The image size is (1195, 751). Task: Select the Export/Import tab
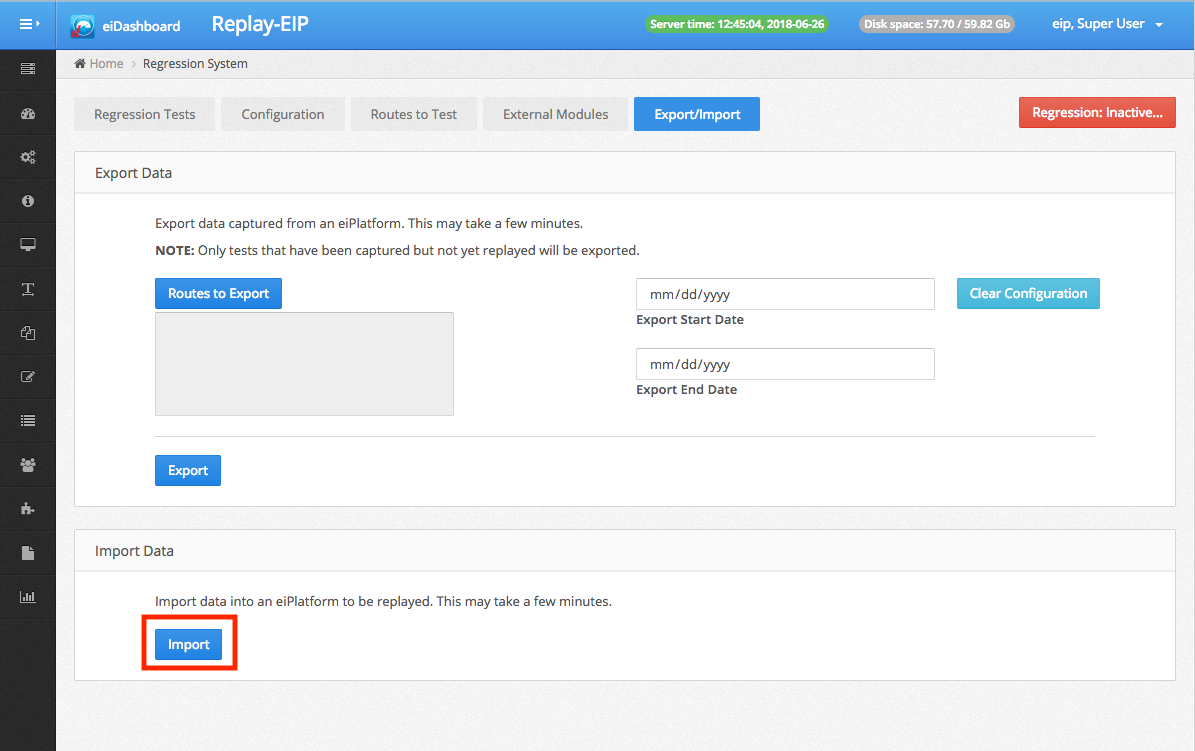(x=697, y=114)
